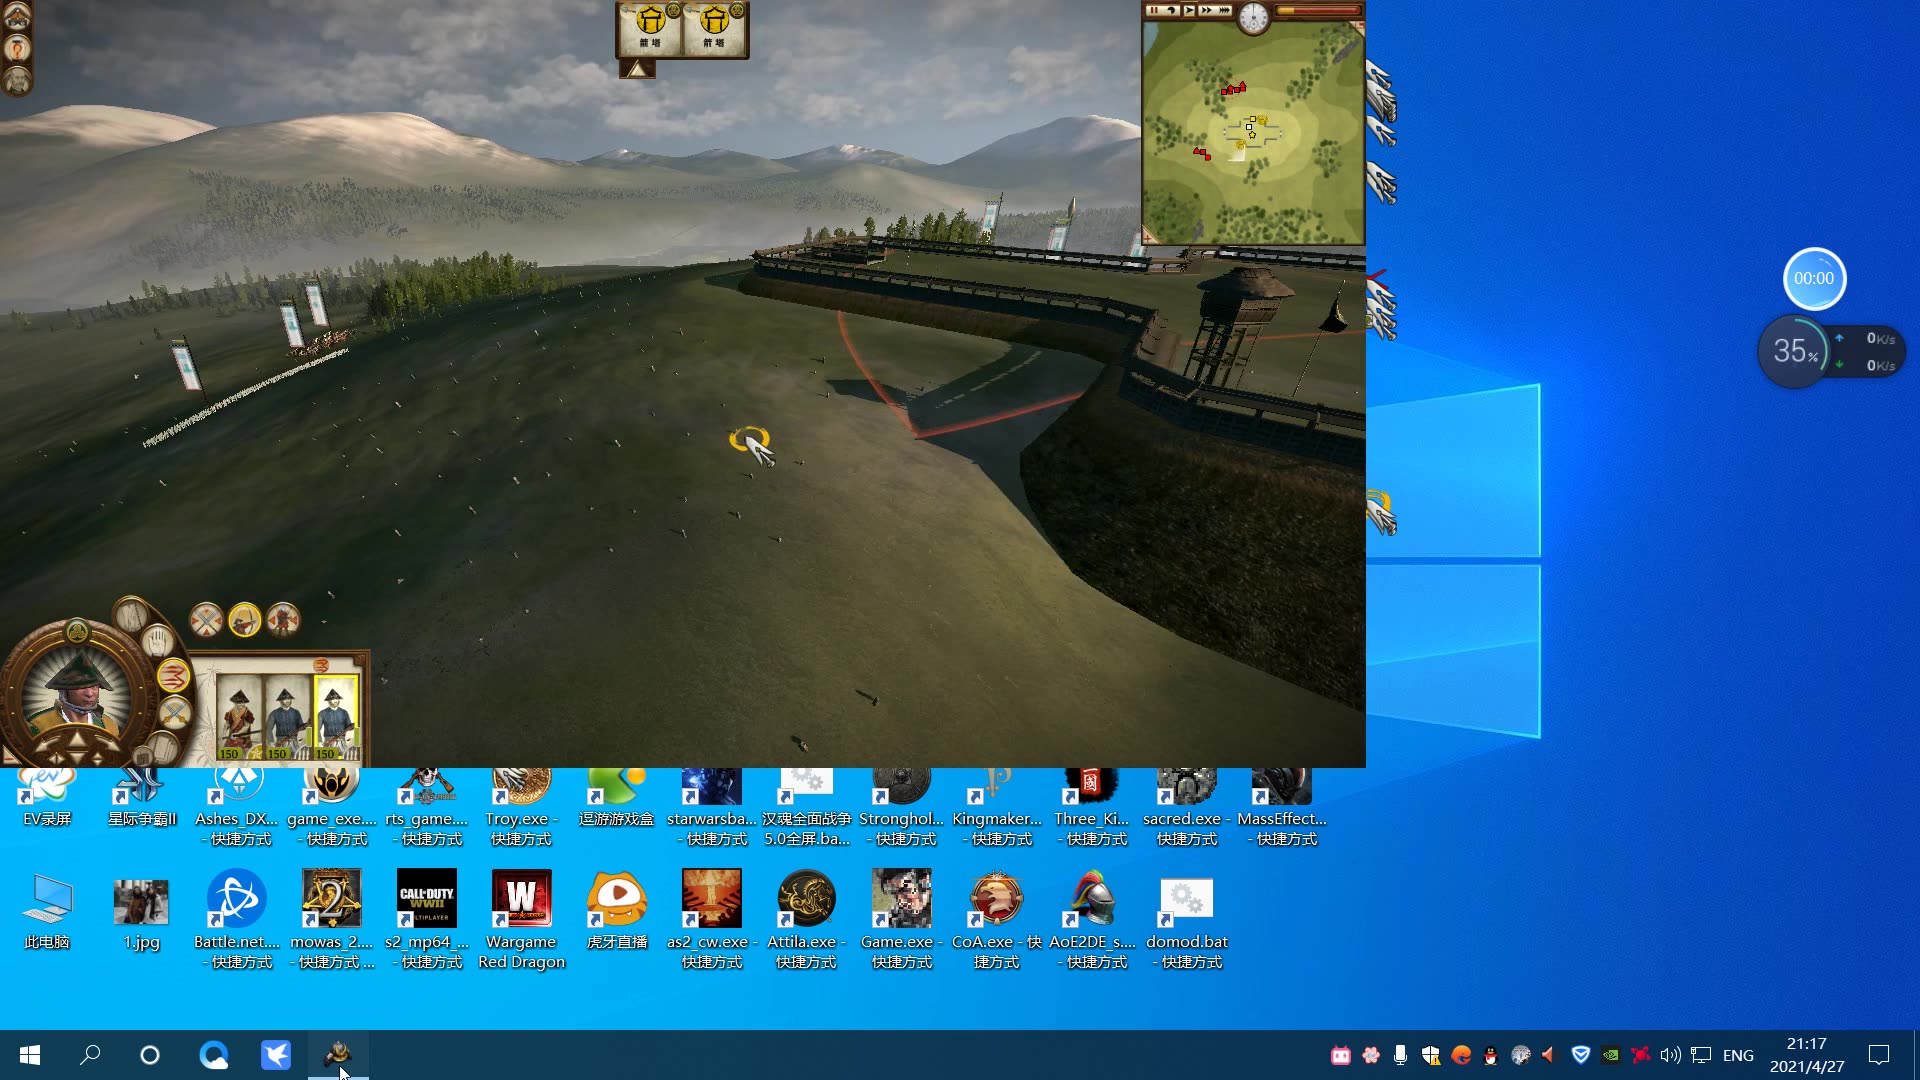Open the Attila.exe shortcut

(x=807, y=920)
